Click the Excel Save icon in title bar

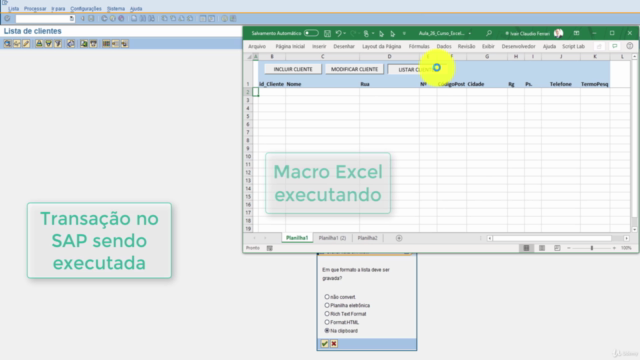[327, 33]
